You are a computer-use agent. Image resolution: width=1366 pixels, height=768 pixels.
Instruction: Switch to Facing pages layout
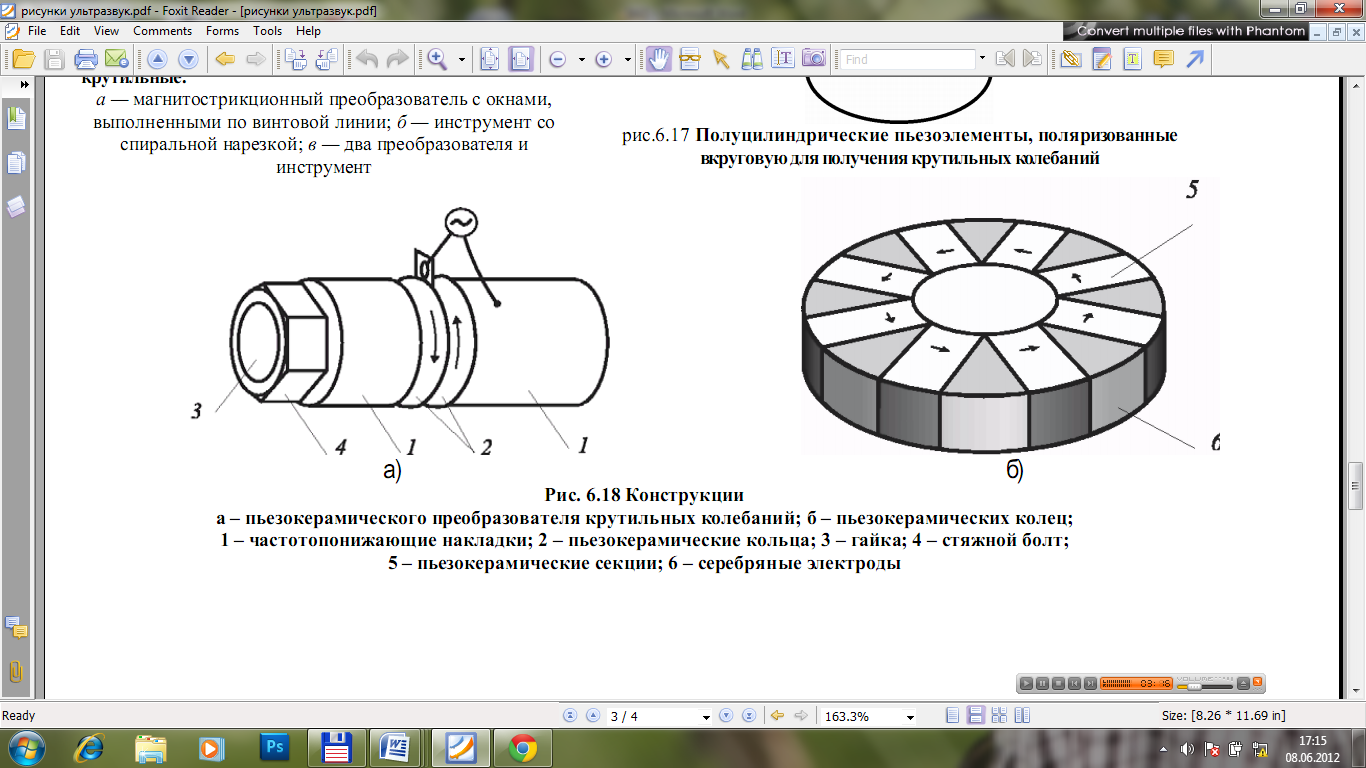[1021, 716]
